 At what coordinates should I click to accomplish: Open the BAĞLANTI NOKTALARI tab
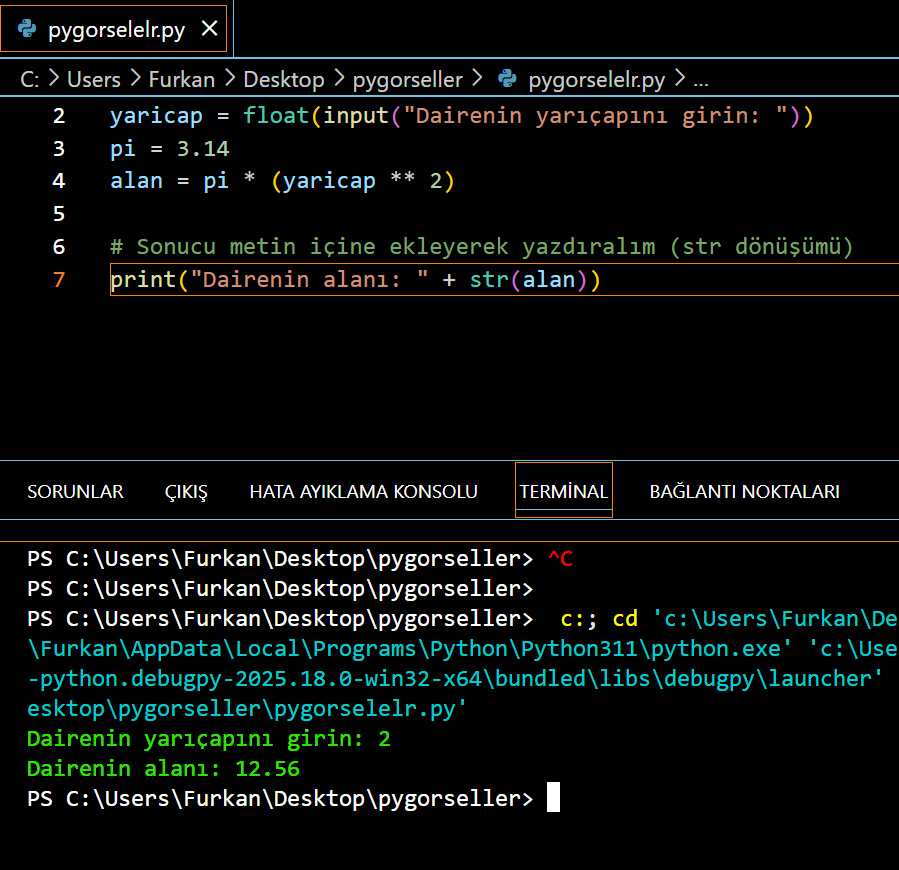[x=744, y=491]
